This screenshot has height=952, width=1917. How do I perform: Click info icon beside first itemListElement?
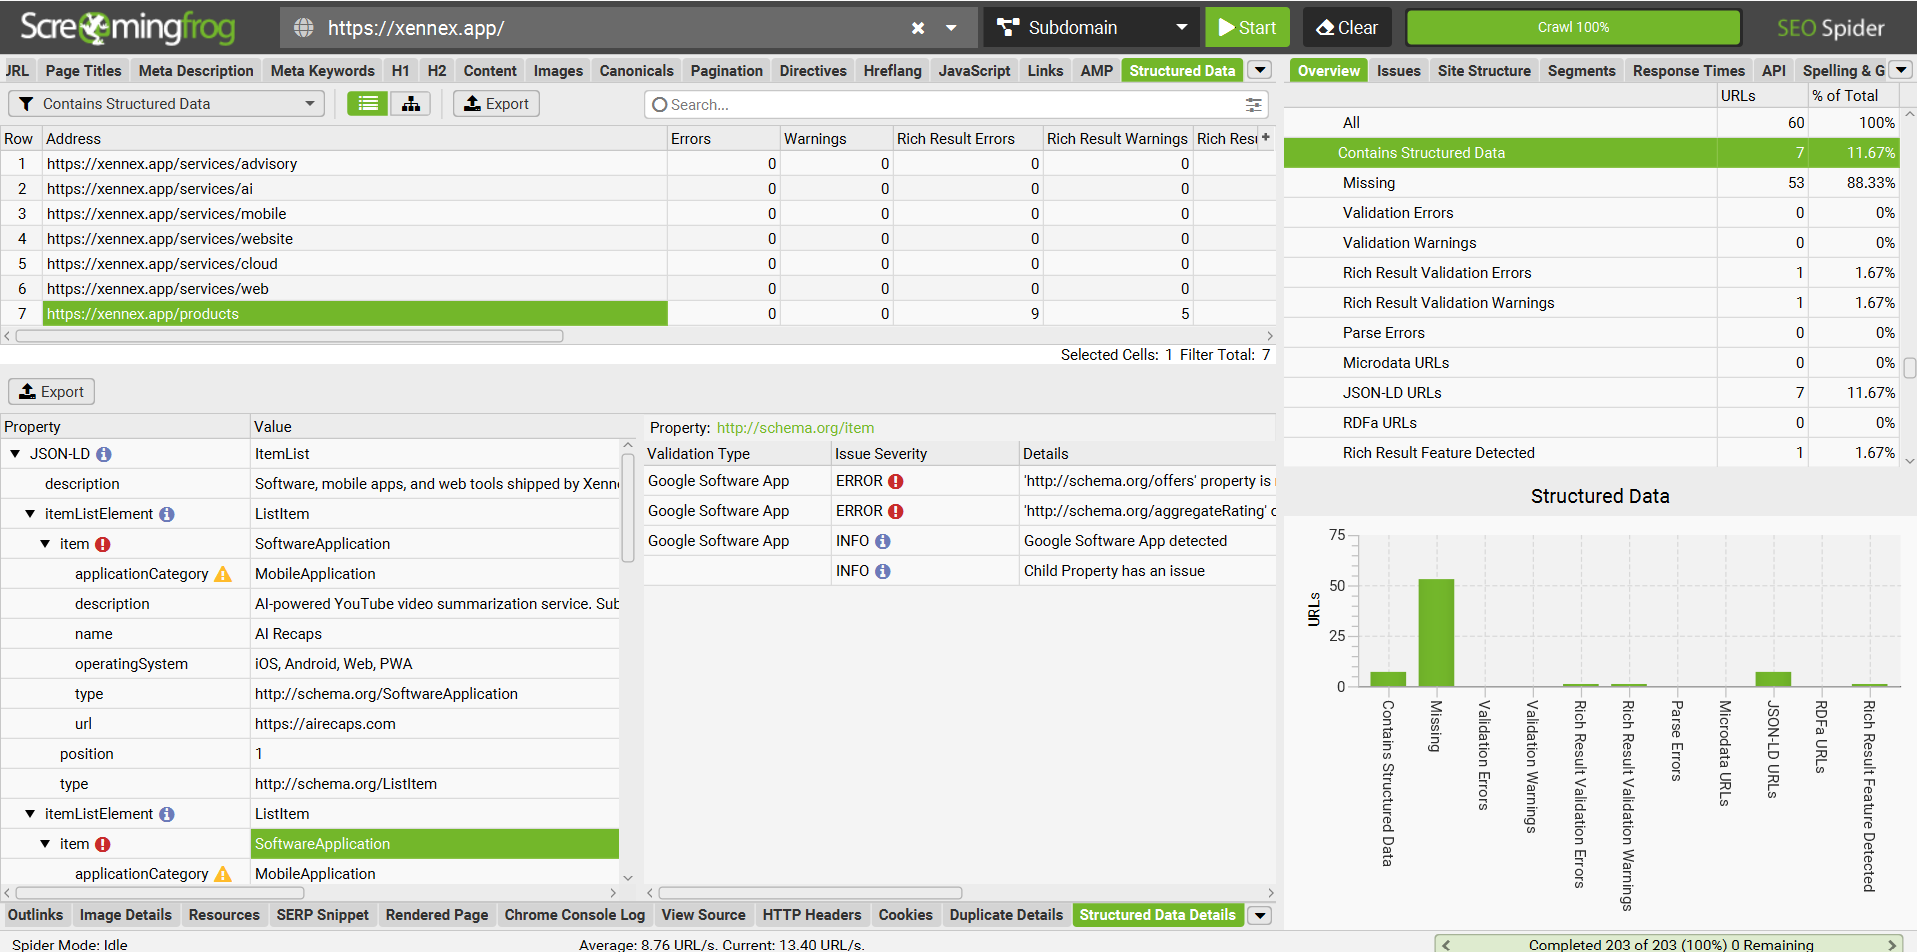[167, 514]
